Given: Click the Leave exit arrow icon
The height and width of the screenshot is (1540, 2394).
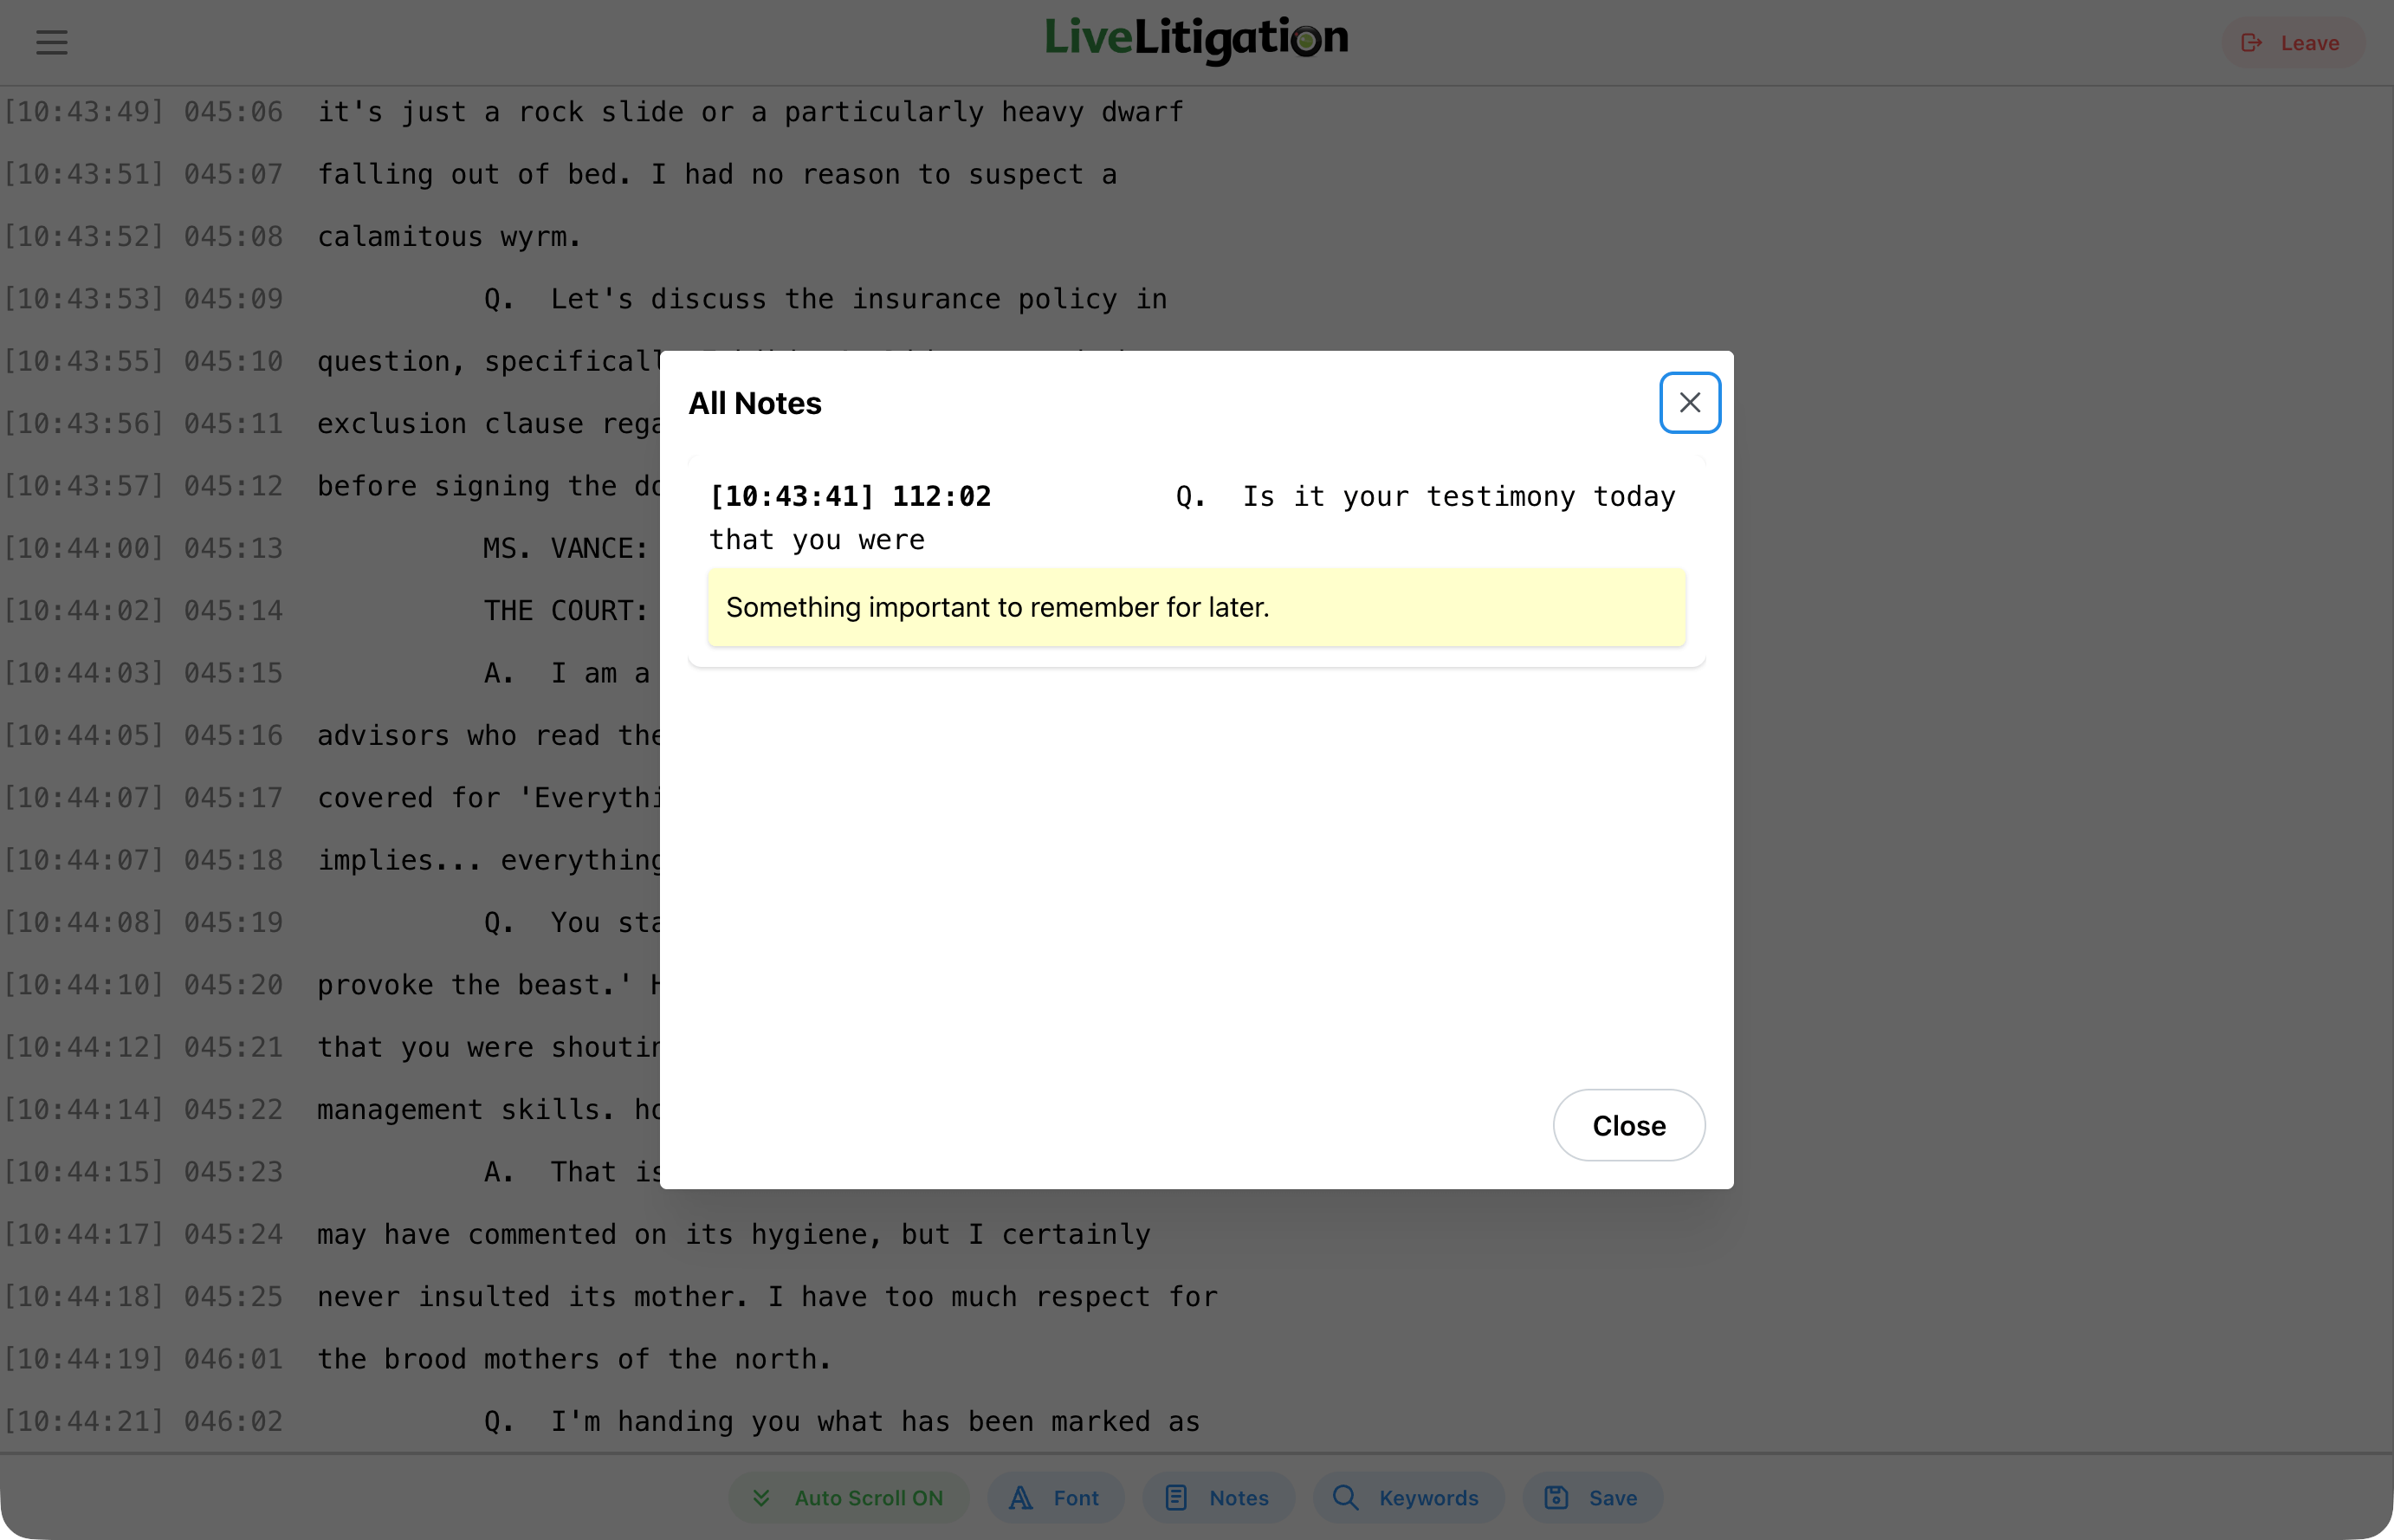Looking at the screenshot, I should click(2251, 43).
